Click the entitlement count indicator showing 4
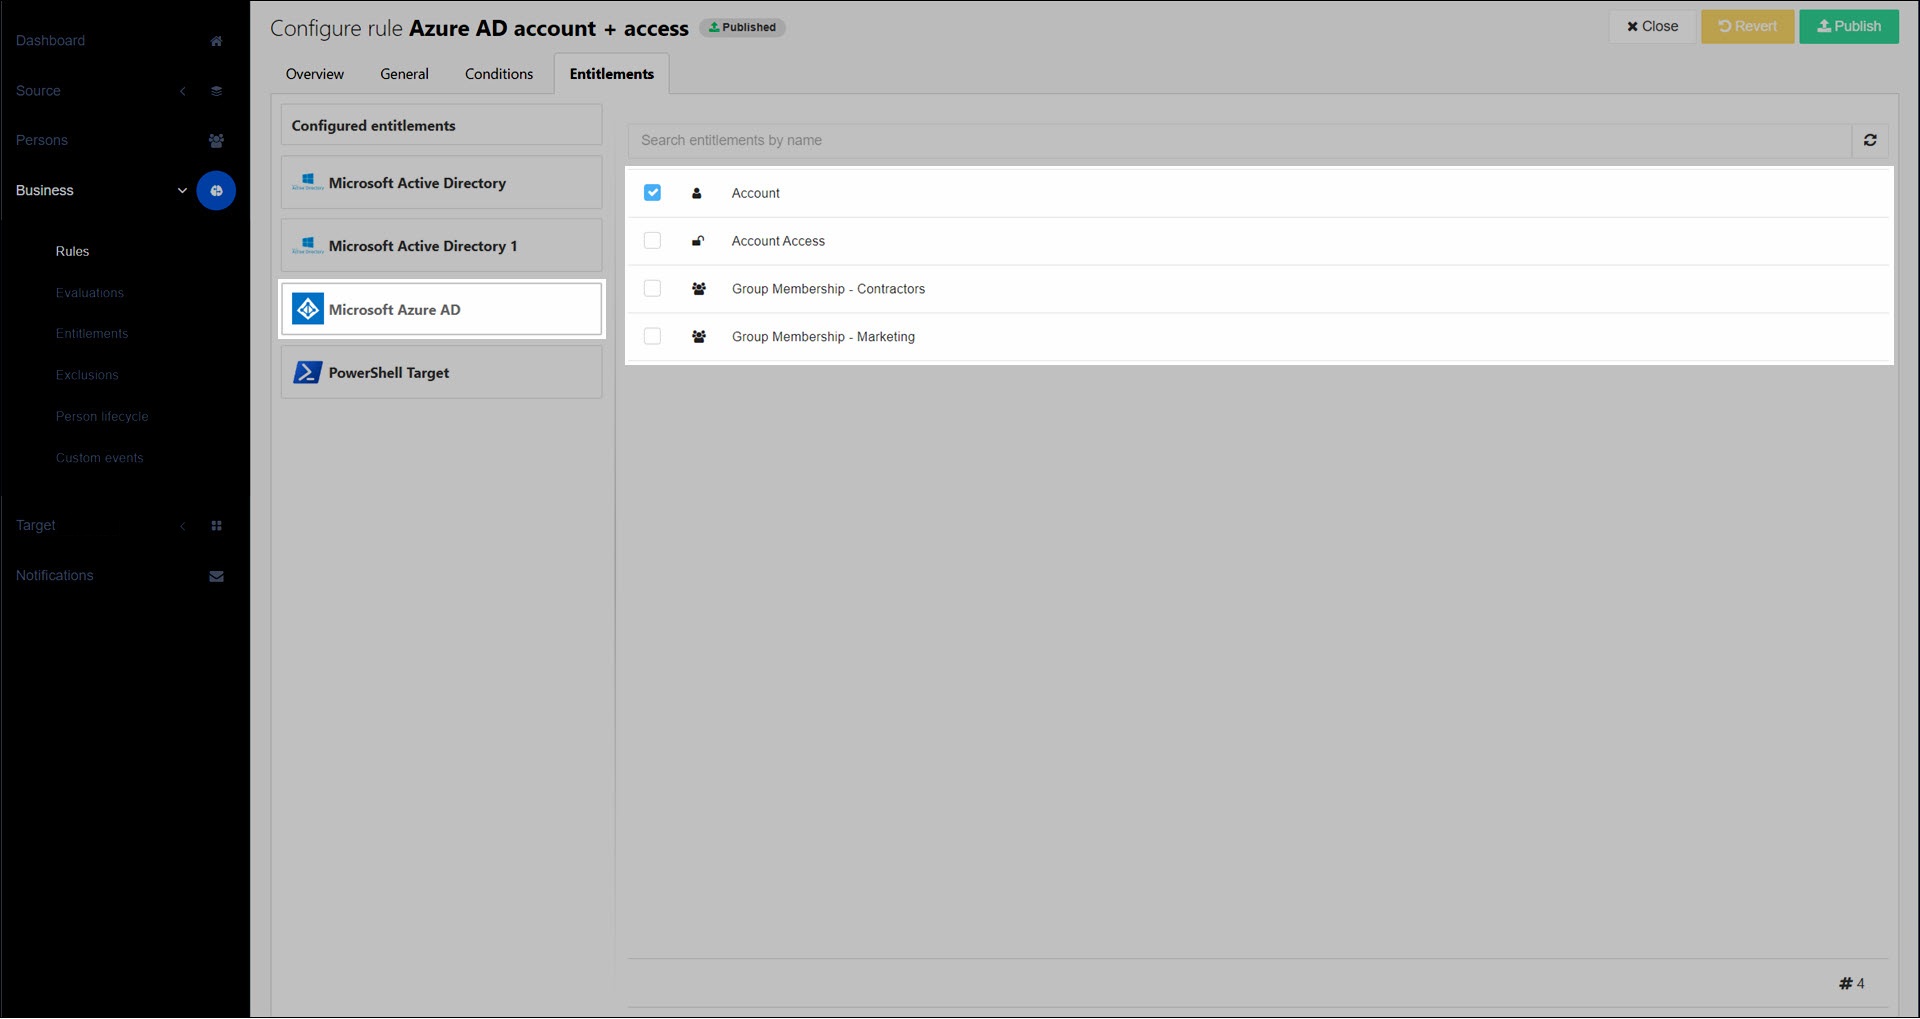The image size is (1920, 1019). (x=1851, y=984)
